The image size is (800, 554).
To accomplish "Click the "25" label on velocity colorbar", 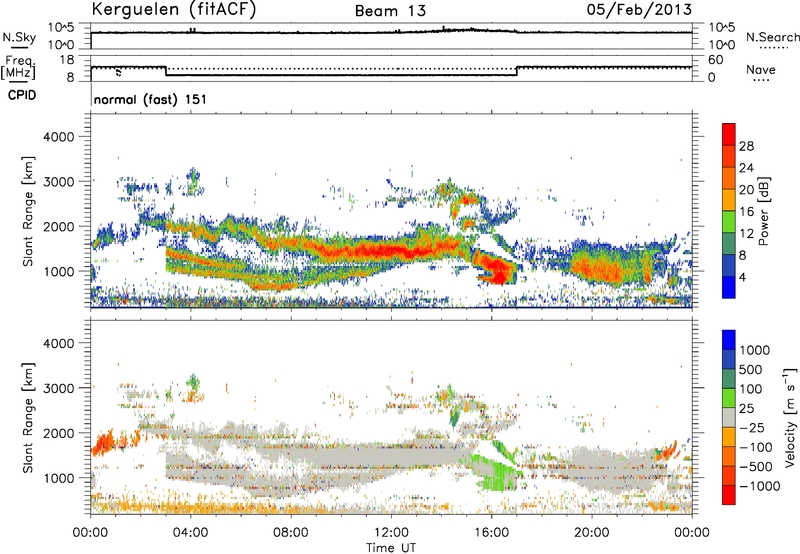I will (746, 409).
